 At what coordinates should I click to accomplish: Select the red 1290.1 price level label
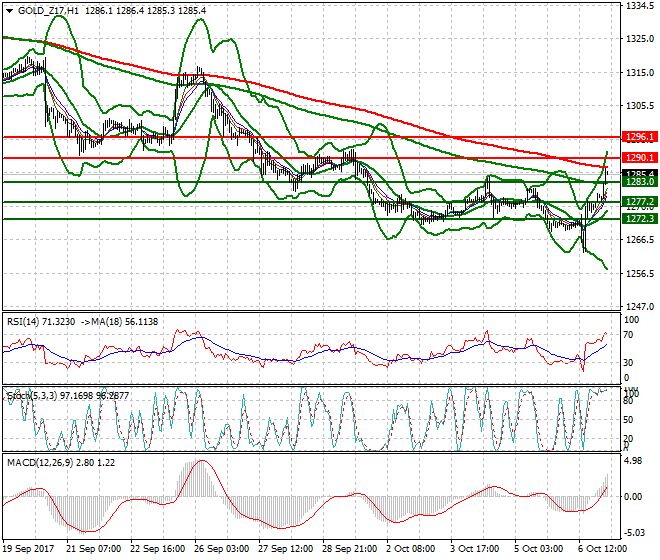640,158
